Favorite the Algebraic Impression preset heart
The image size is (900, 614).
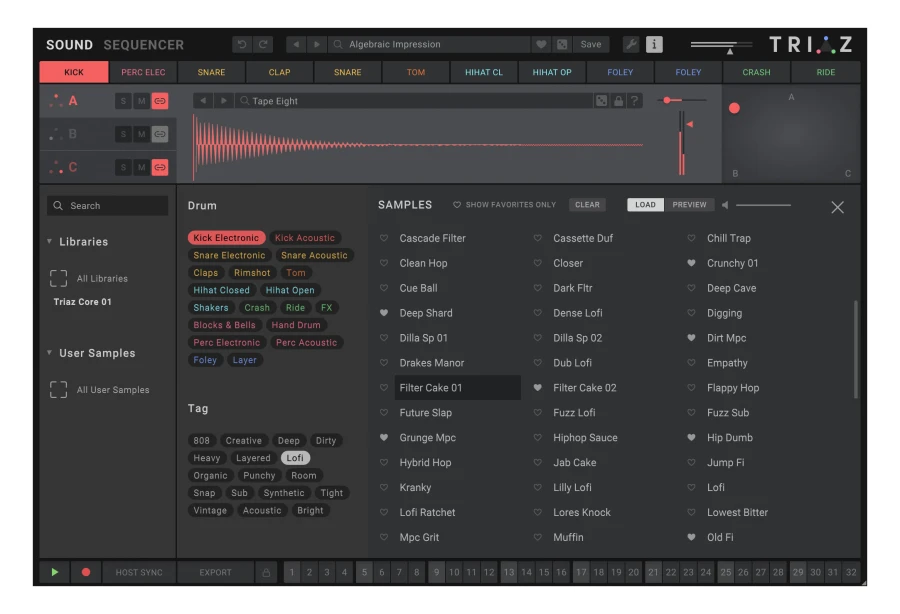point(541,44)
